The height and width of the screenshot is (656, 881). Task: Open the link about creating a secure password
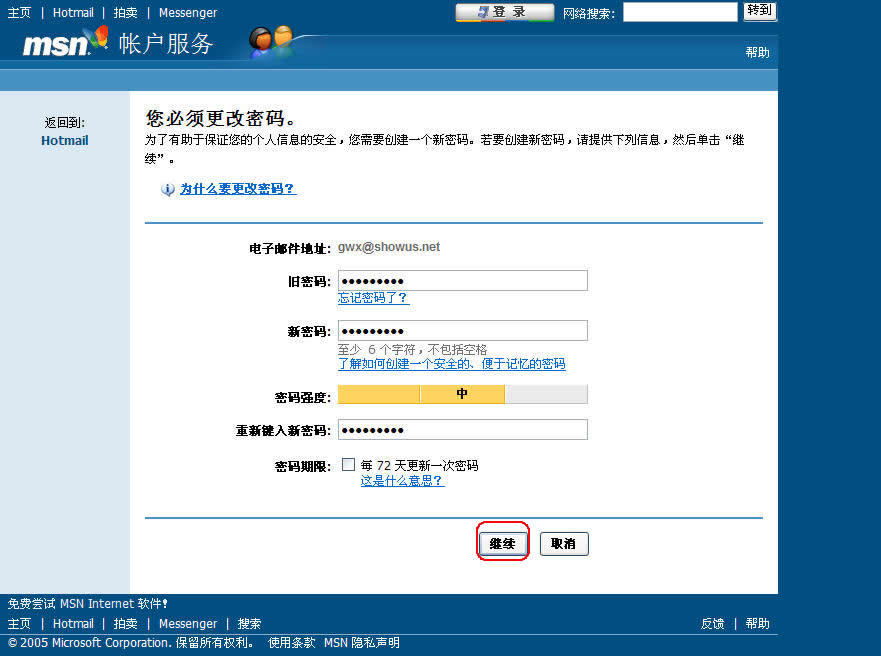(x=451, y=363)
